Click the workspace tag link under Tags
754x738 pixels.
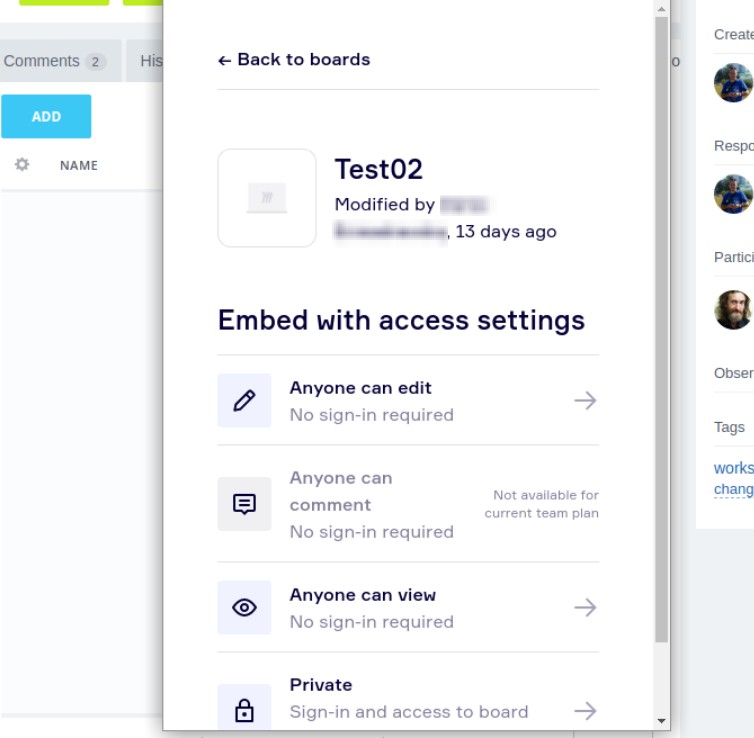tap(734, 468)
